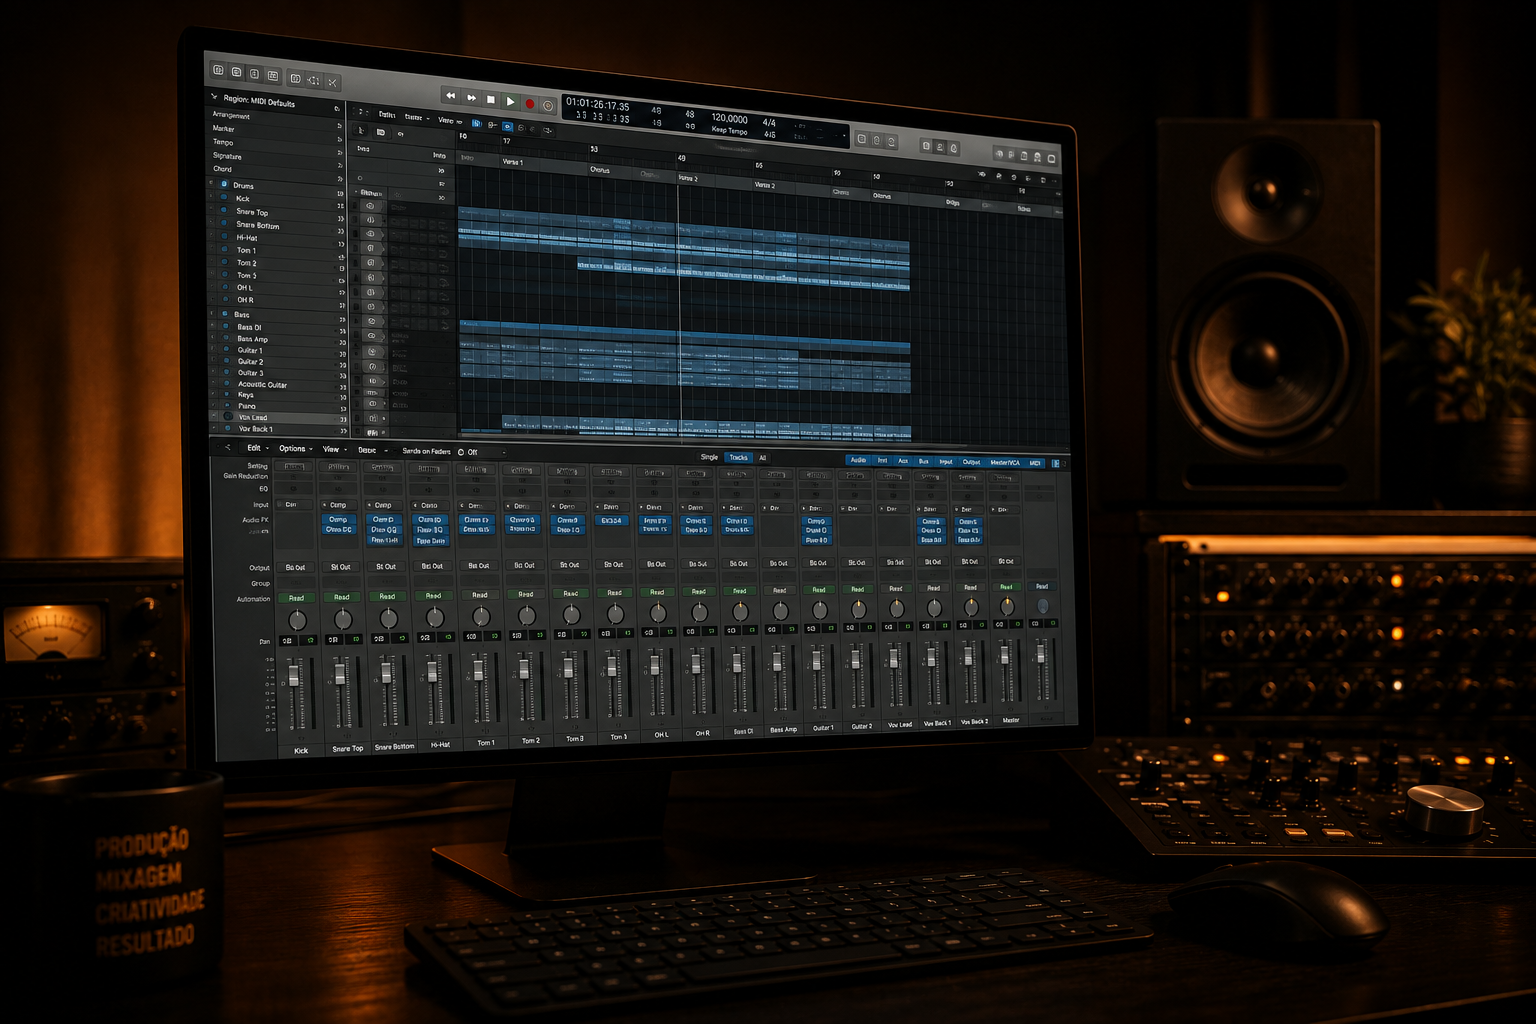Click the 01:01:26:17.35 time display
This screenshot has height=1024, width=1536.
(x=598, y=104)
